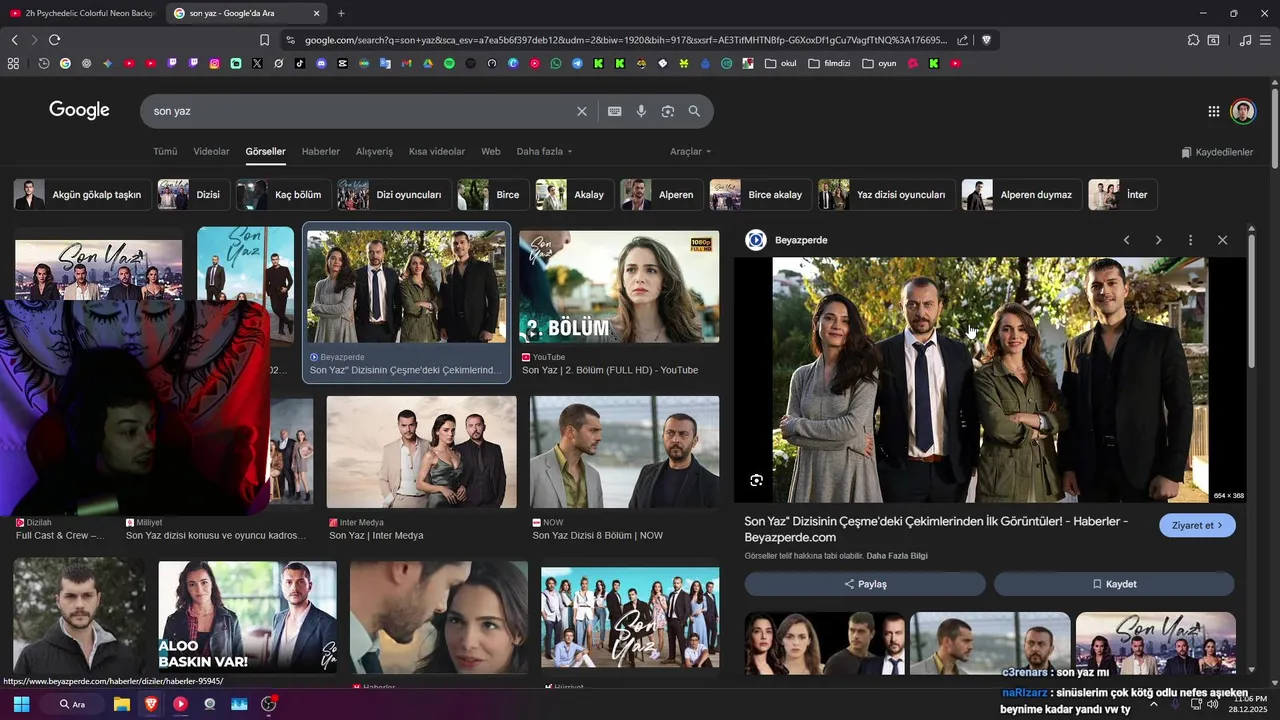1280x720 pixels.
Task: Switch to the Haberler tab
Action: pos(321,152)
